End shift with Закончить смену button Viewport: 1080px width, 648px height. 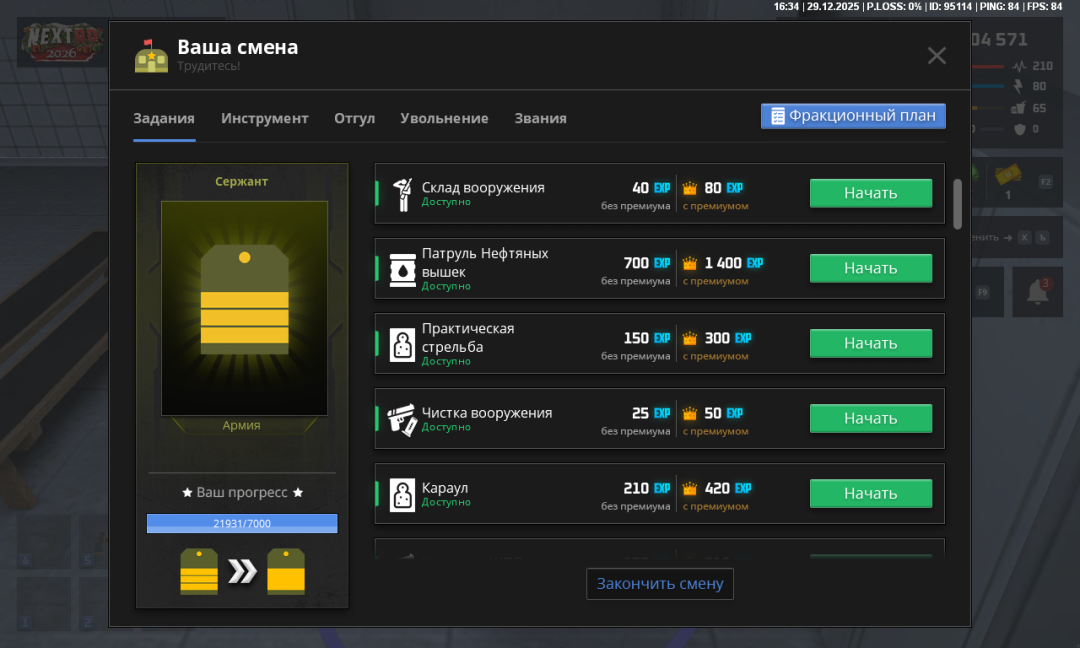pyautogui.click(x=660, y=584)
